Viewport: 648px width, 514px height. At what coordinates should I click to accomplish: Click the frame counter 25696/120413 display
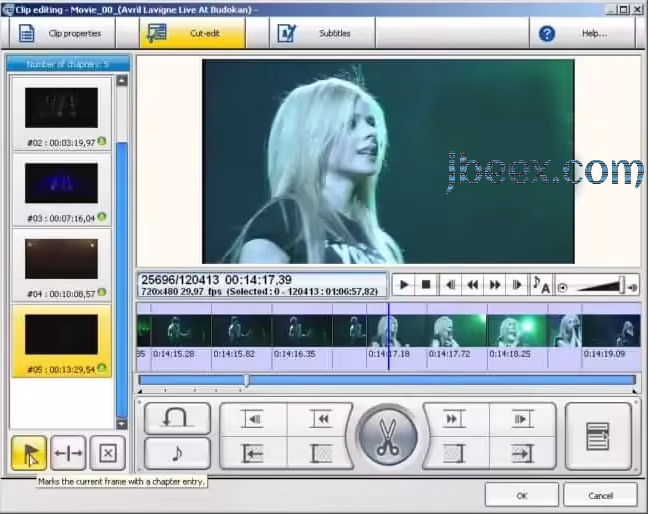click(180, 280)
